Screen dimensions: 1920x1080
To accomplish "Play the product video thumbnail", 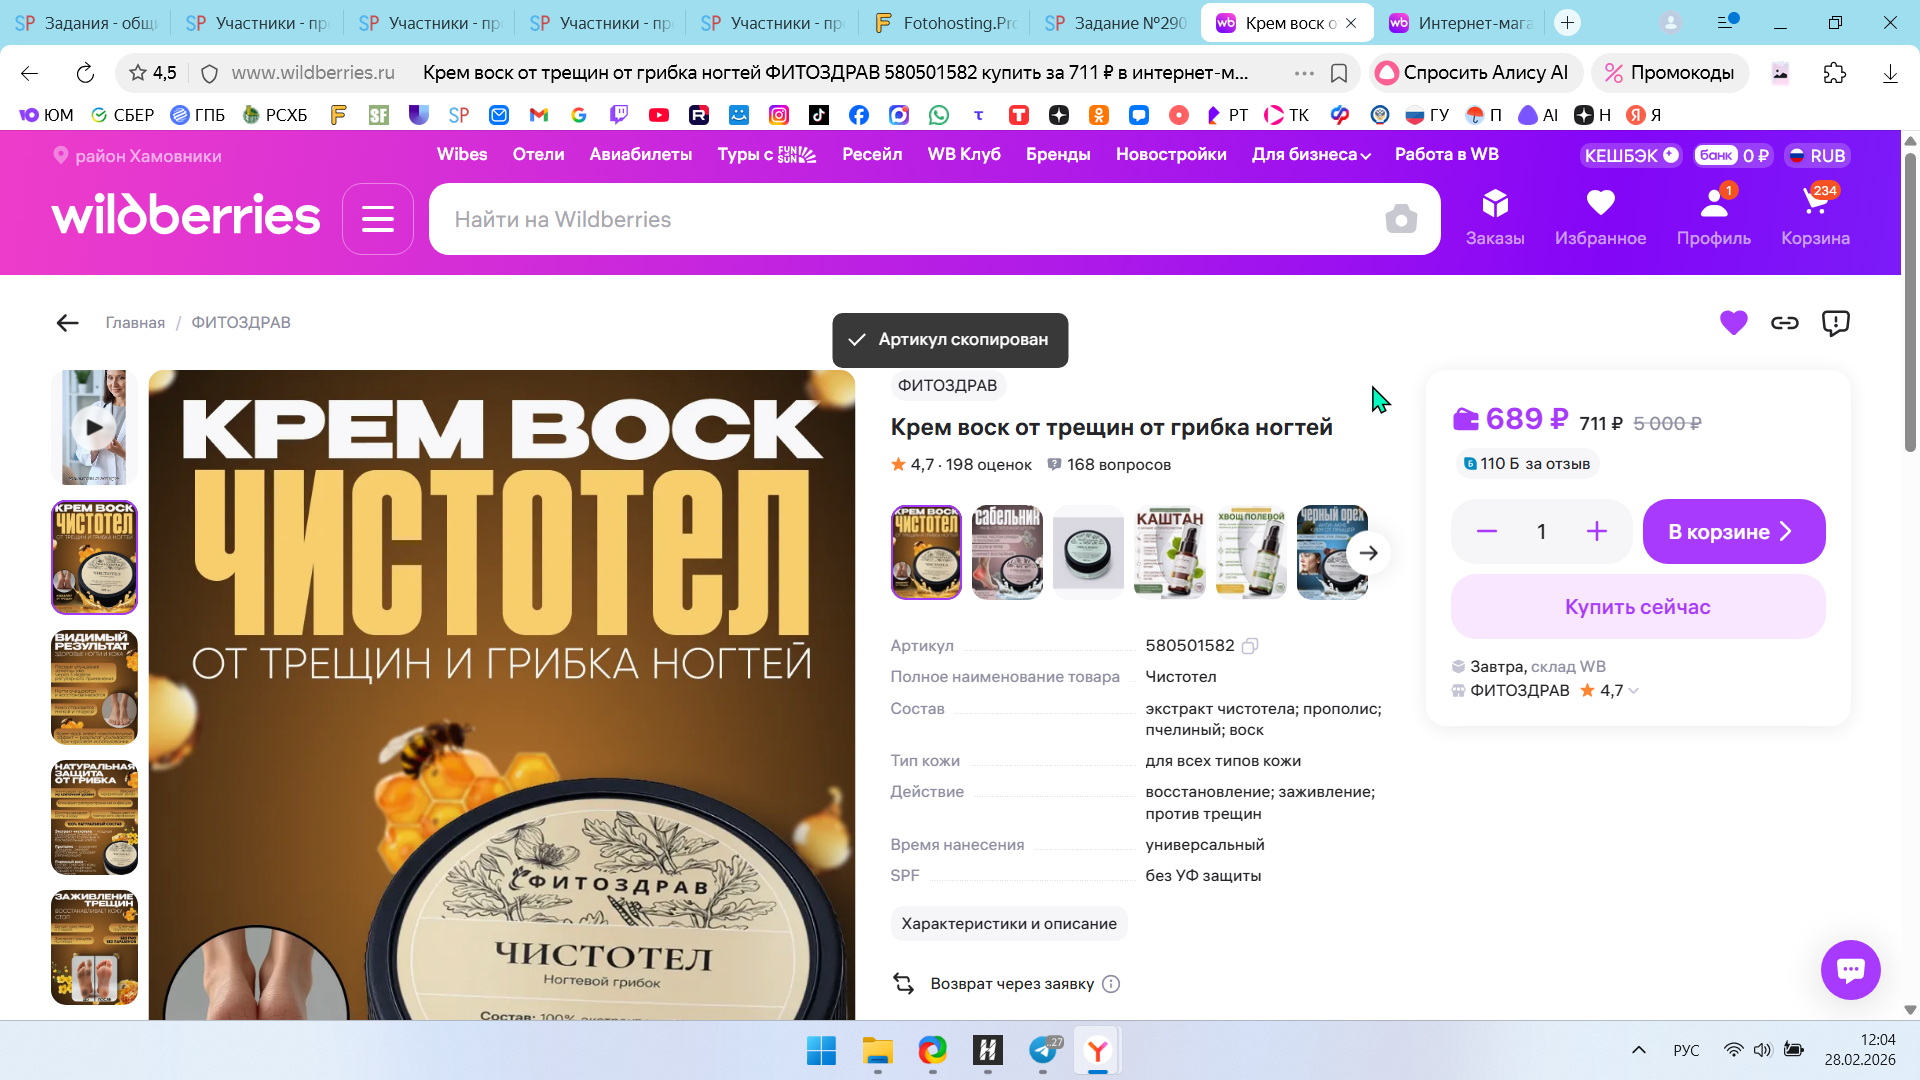I will [94, 428].
